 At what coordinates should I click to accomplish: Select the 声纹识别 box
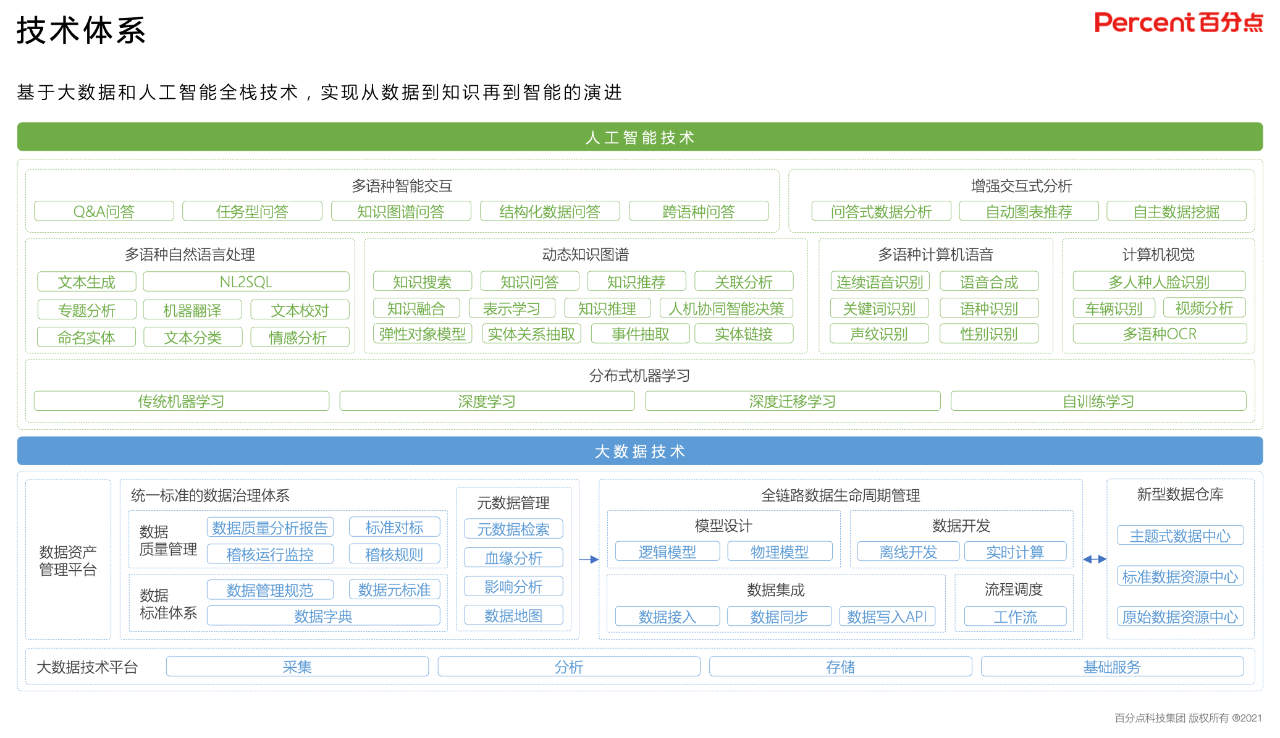pyautogui.click(x=880, y=334)
